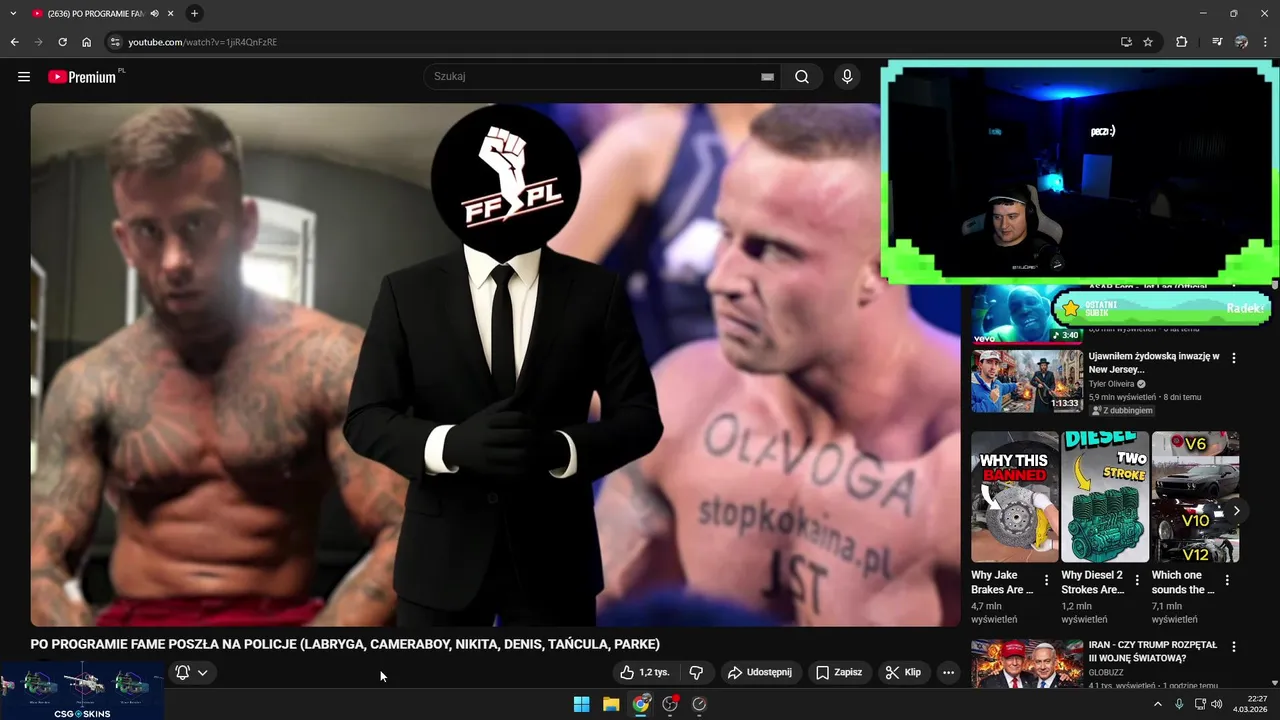Open the Chrome extensions puzzle icon
Image resolution: width=1280 pixels, height=720 pixels.
pyautogui.click(x=1182, y=42)
